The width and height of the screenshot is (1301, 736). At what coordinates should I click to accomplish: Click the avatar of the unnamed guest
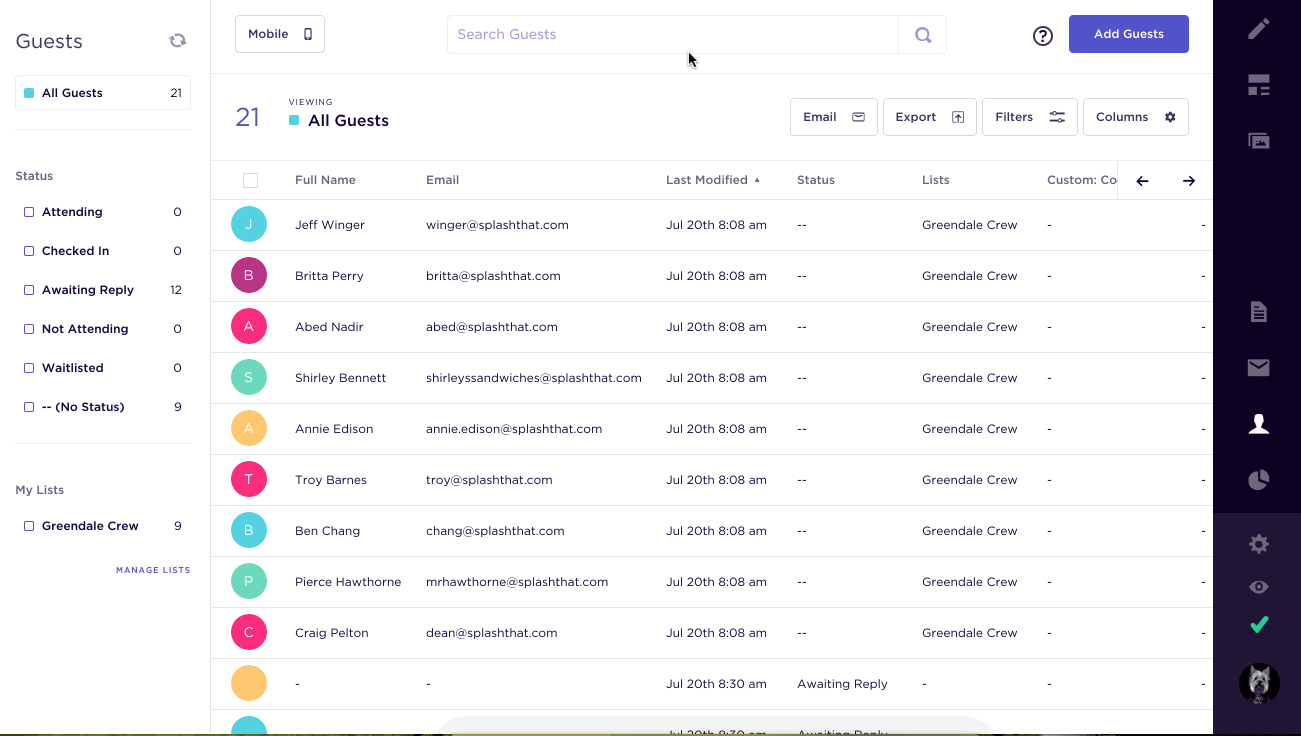click(249, 683)
